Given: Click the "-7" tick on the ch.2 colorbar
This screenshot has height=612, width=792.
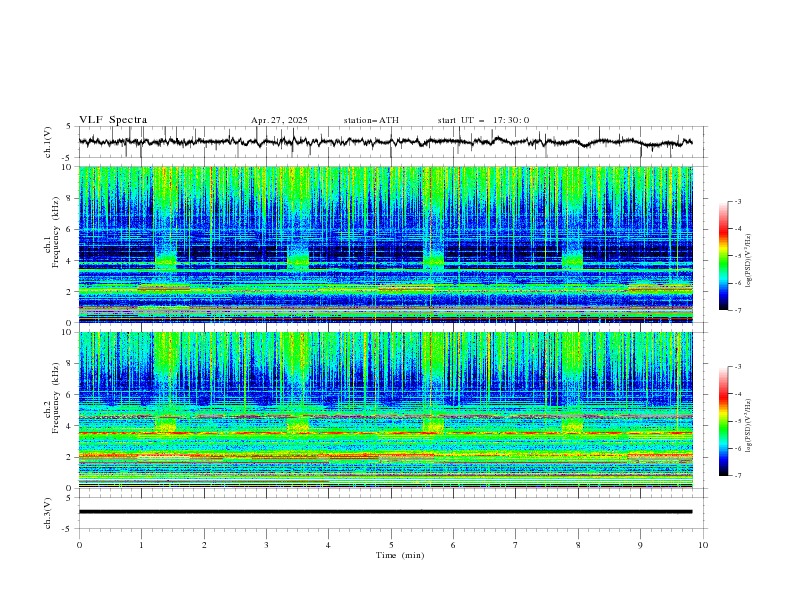Looking at the screenshot, I should pyautogui.click(x=737, y=476).
